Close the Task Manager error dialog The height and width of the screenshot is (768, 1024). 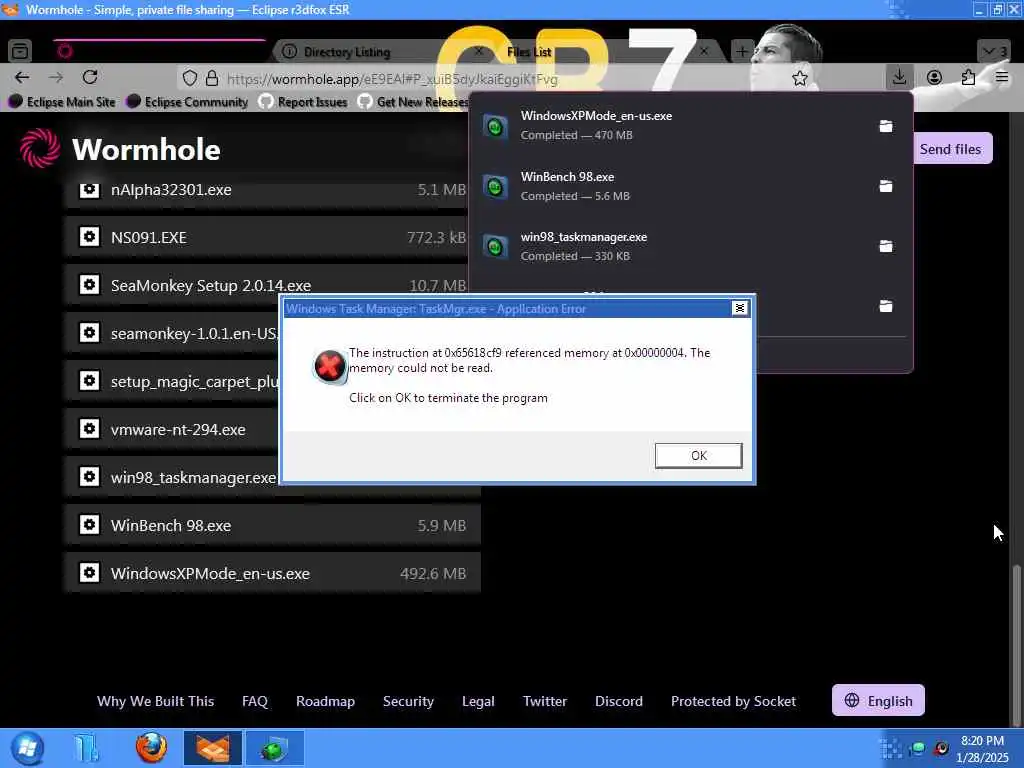pos(739,308)
